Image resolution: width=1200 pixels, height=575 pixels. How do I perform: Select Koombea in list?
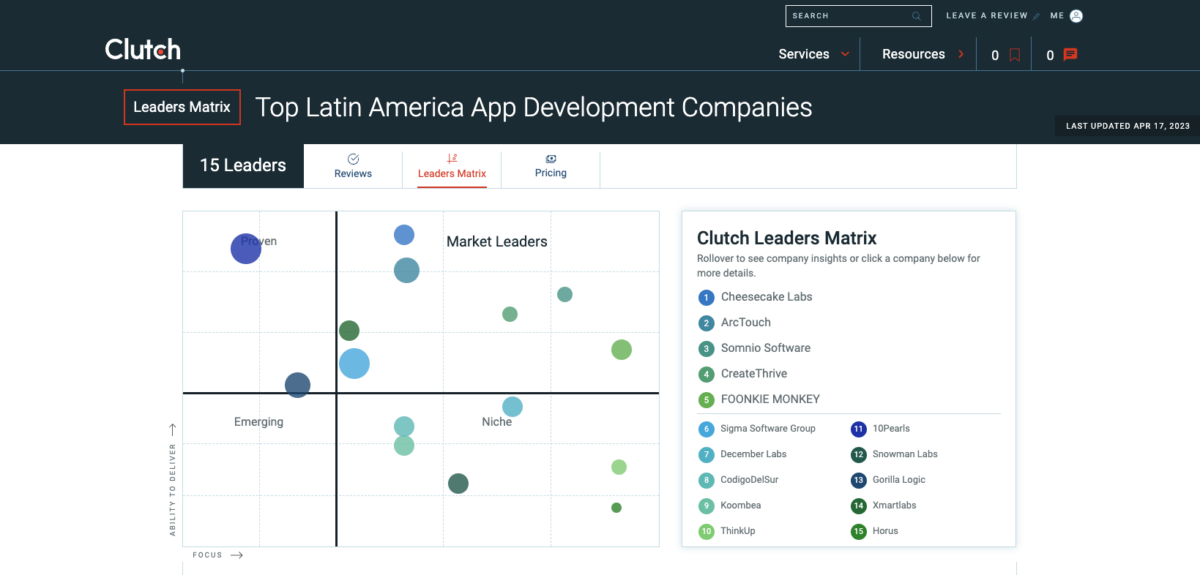pos(741,506)
